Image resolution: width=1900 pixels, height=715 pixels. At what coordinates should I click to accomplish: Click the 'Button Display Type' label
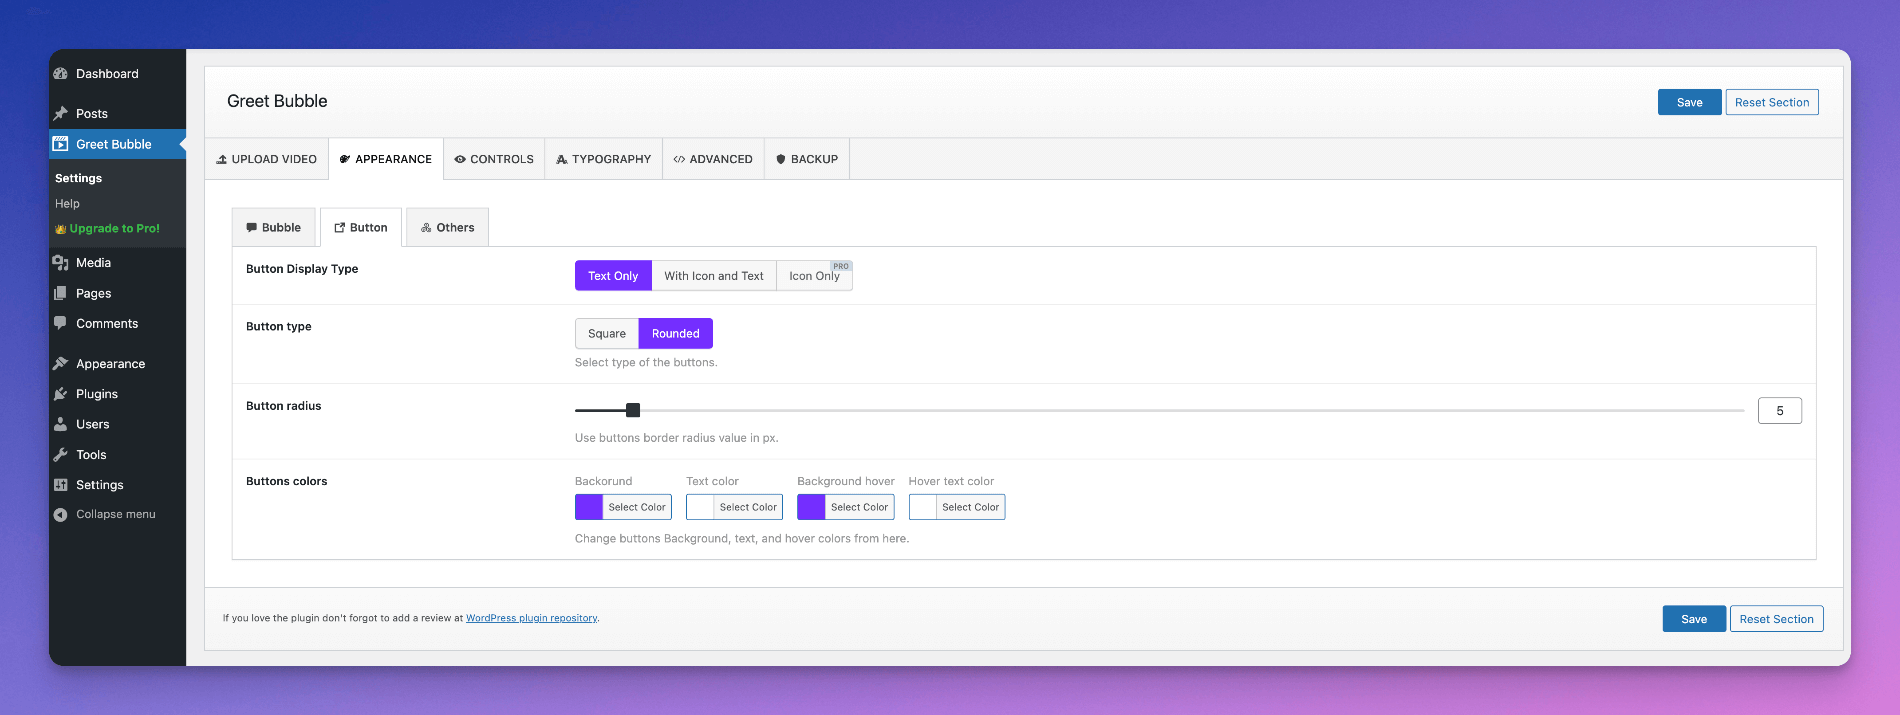coord(302,269)
